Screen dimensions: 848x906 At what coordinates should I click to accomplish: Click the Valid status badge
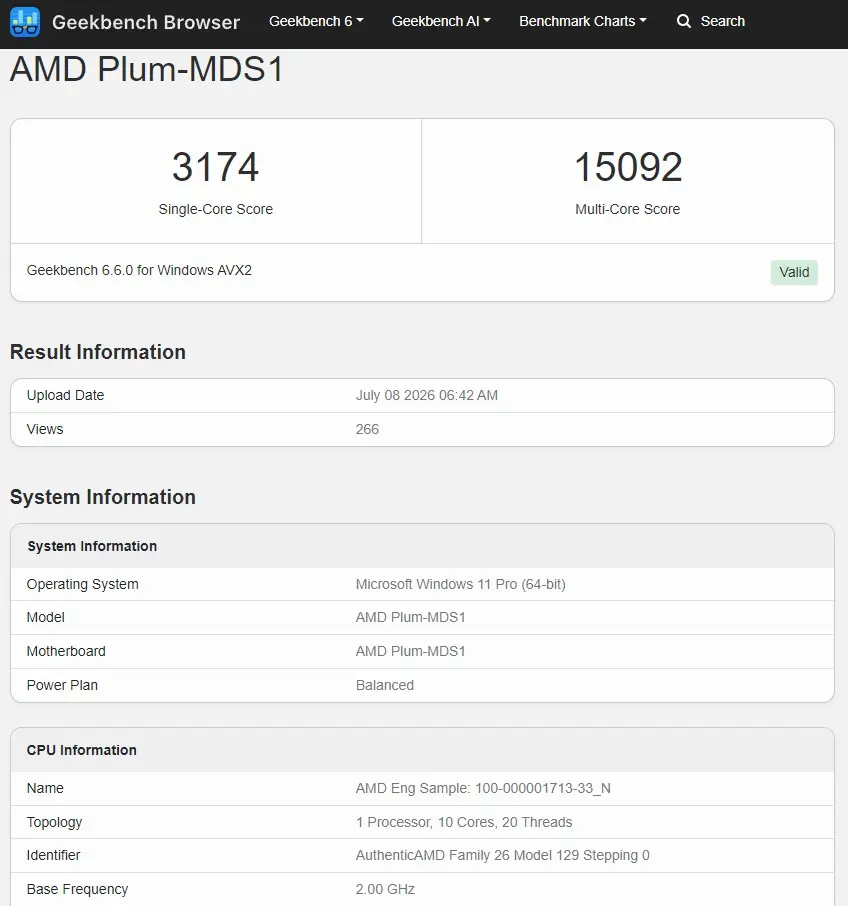click(794, 272)
